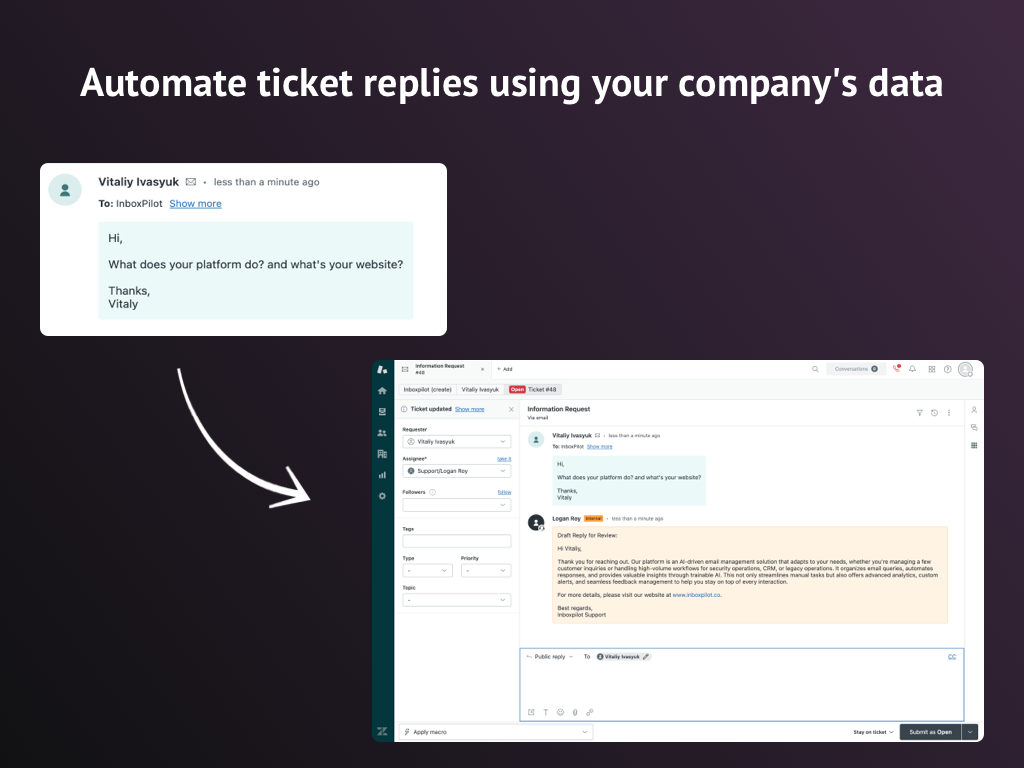Click into the reply composer text area
The width and height of the screenshot is (1024, 768).
(x=742, y=684)
